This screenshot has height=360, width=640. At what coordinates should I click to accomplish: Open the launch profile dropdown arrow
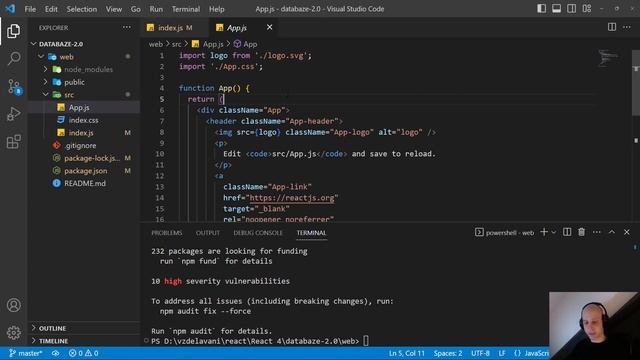tap(553, 232)
